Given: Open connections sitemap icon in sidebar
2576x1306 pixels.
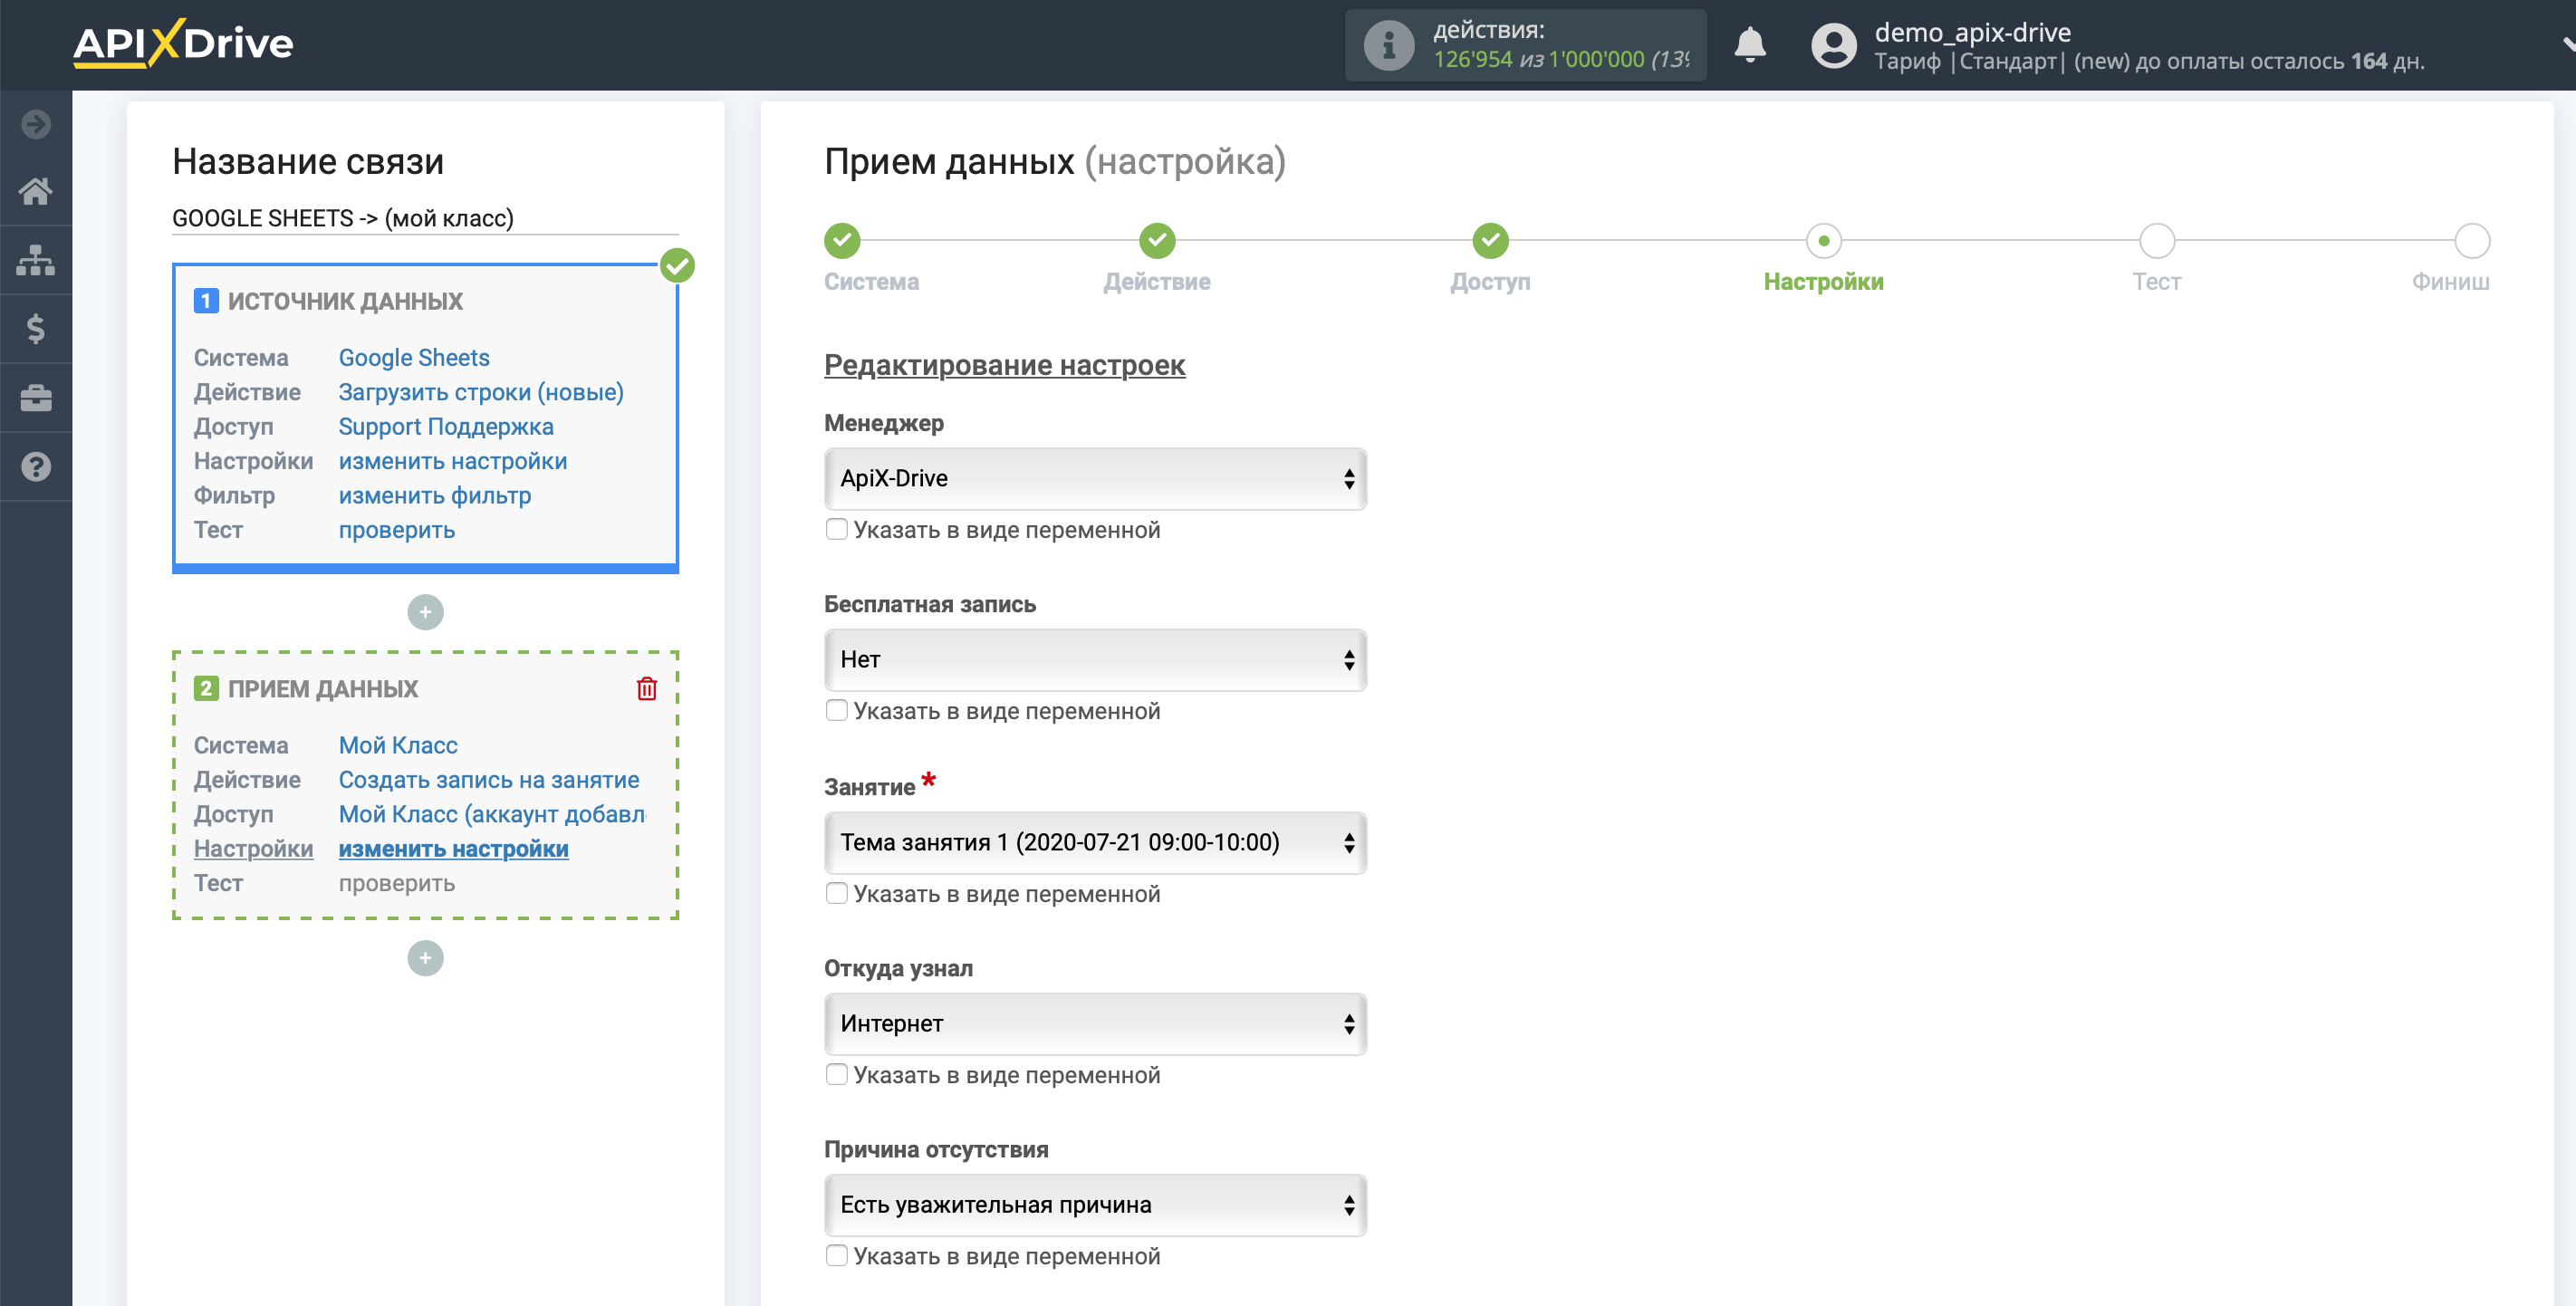Looking at the screenshot, I should point(36,260).
